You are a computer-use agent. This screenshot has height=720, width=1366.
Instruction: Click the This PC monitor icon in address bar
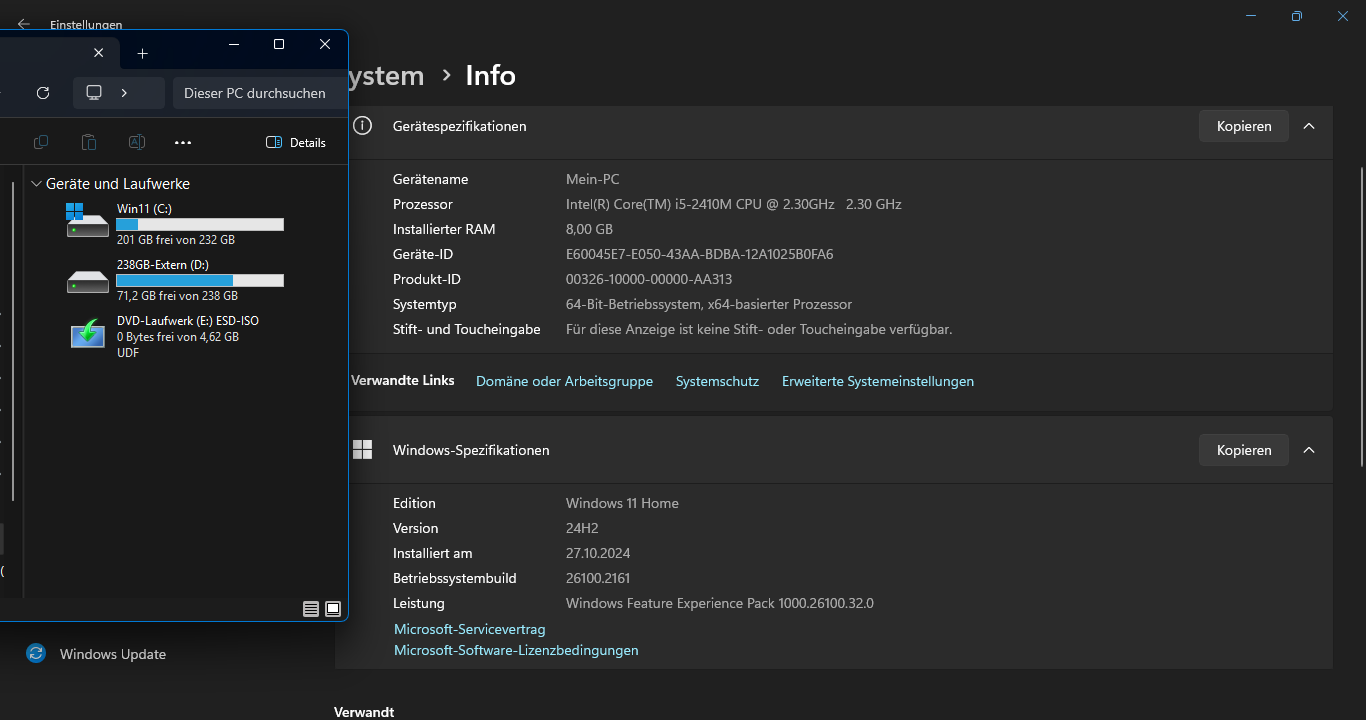point(94,93)
